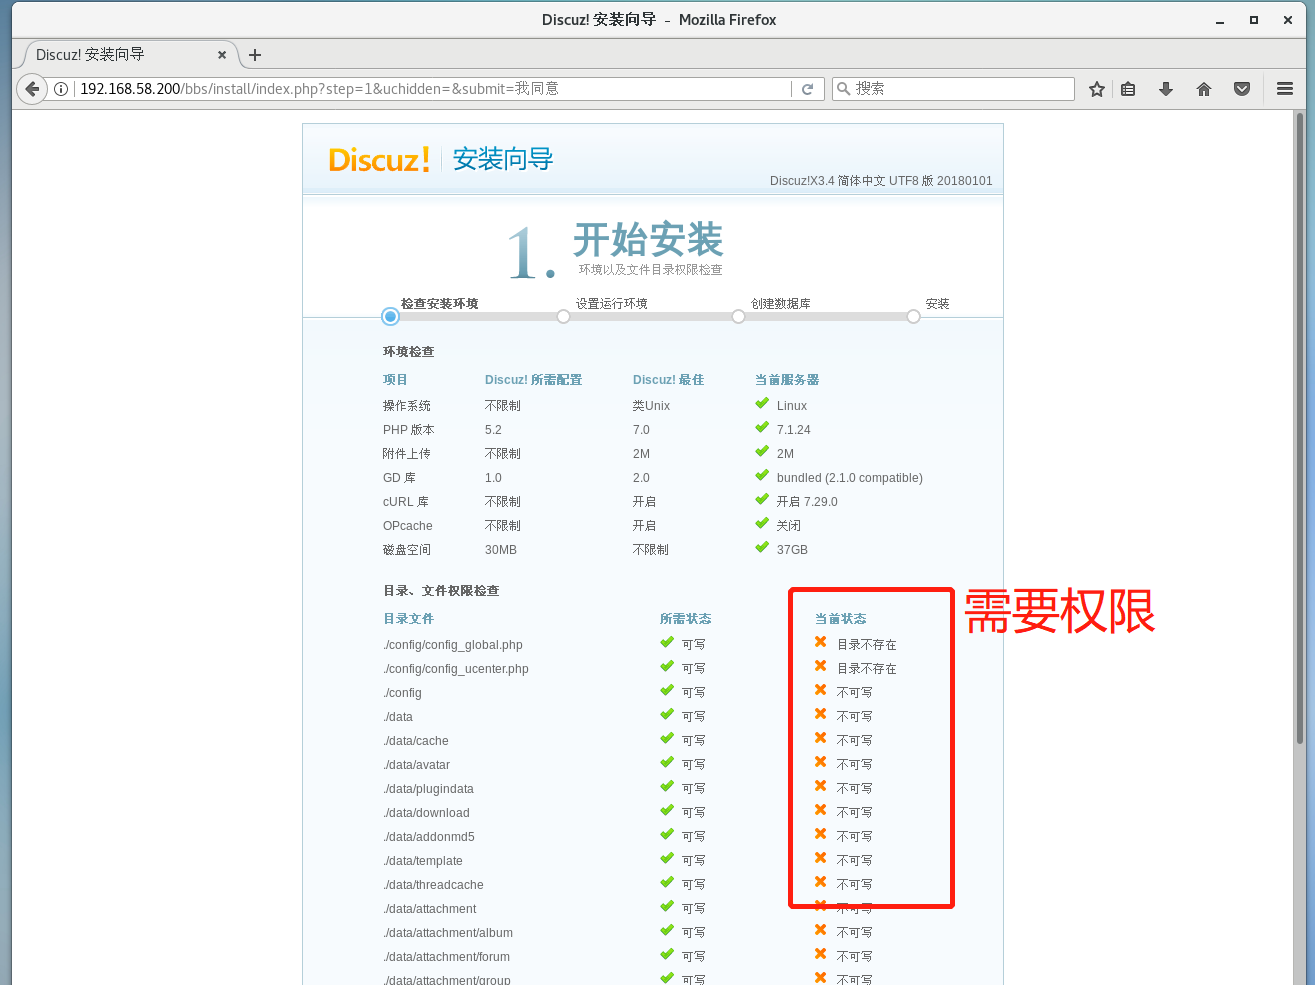Screen dimensions: 1315x985
Task: Click the 环境检查 section heading
Action: (409, 352)
